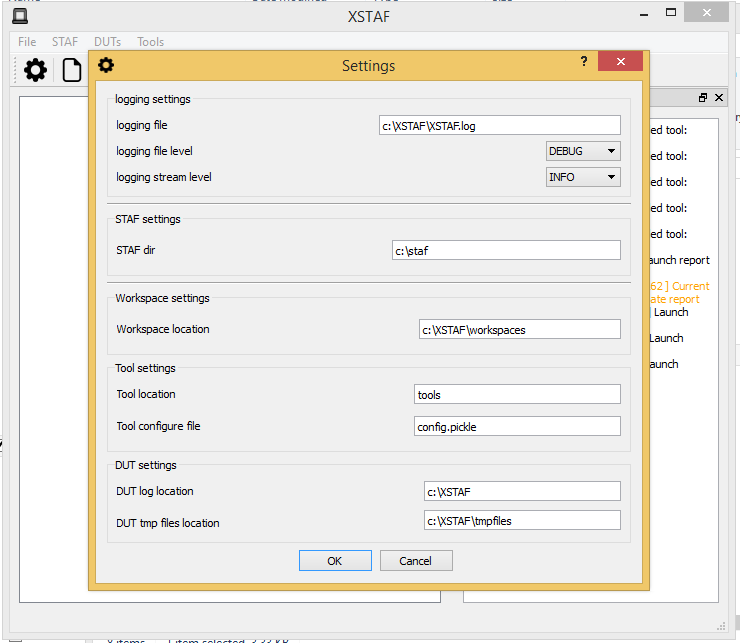Float the docked side panel
Screen dimensions: 740x643
pos(703,98)
